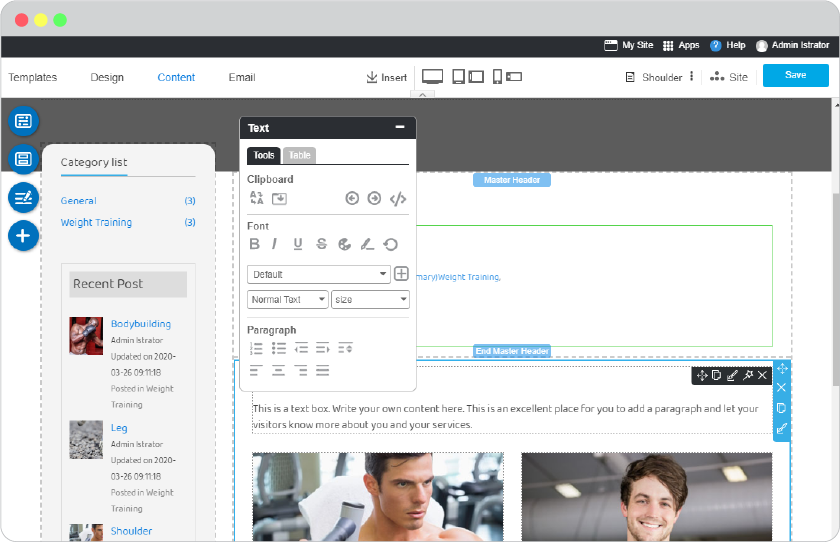The image size is (840, 542).
Task: Open the Normal Text style dropdown
Action: (288, 299)
